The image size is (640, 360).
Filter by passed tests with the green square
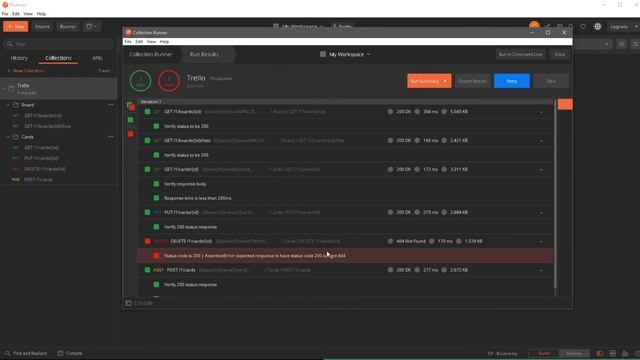pyautogui.click(x=131, y=120)
